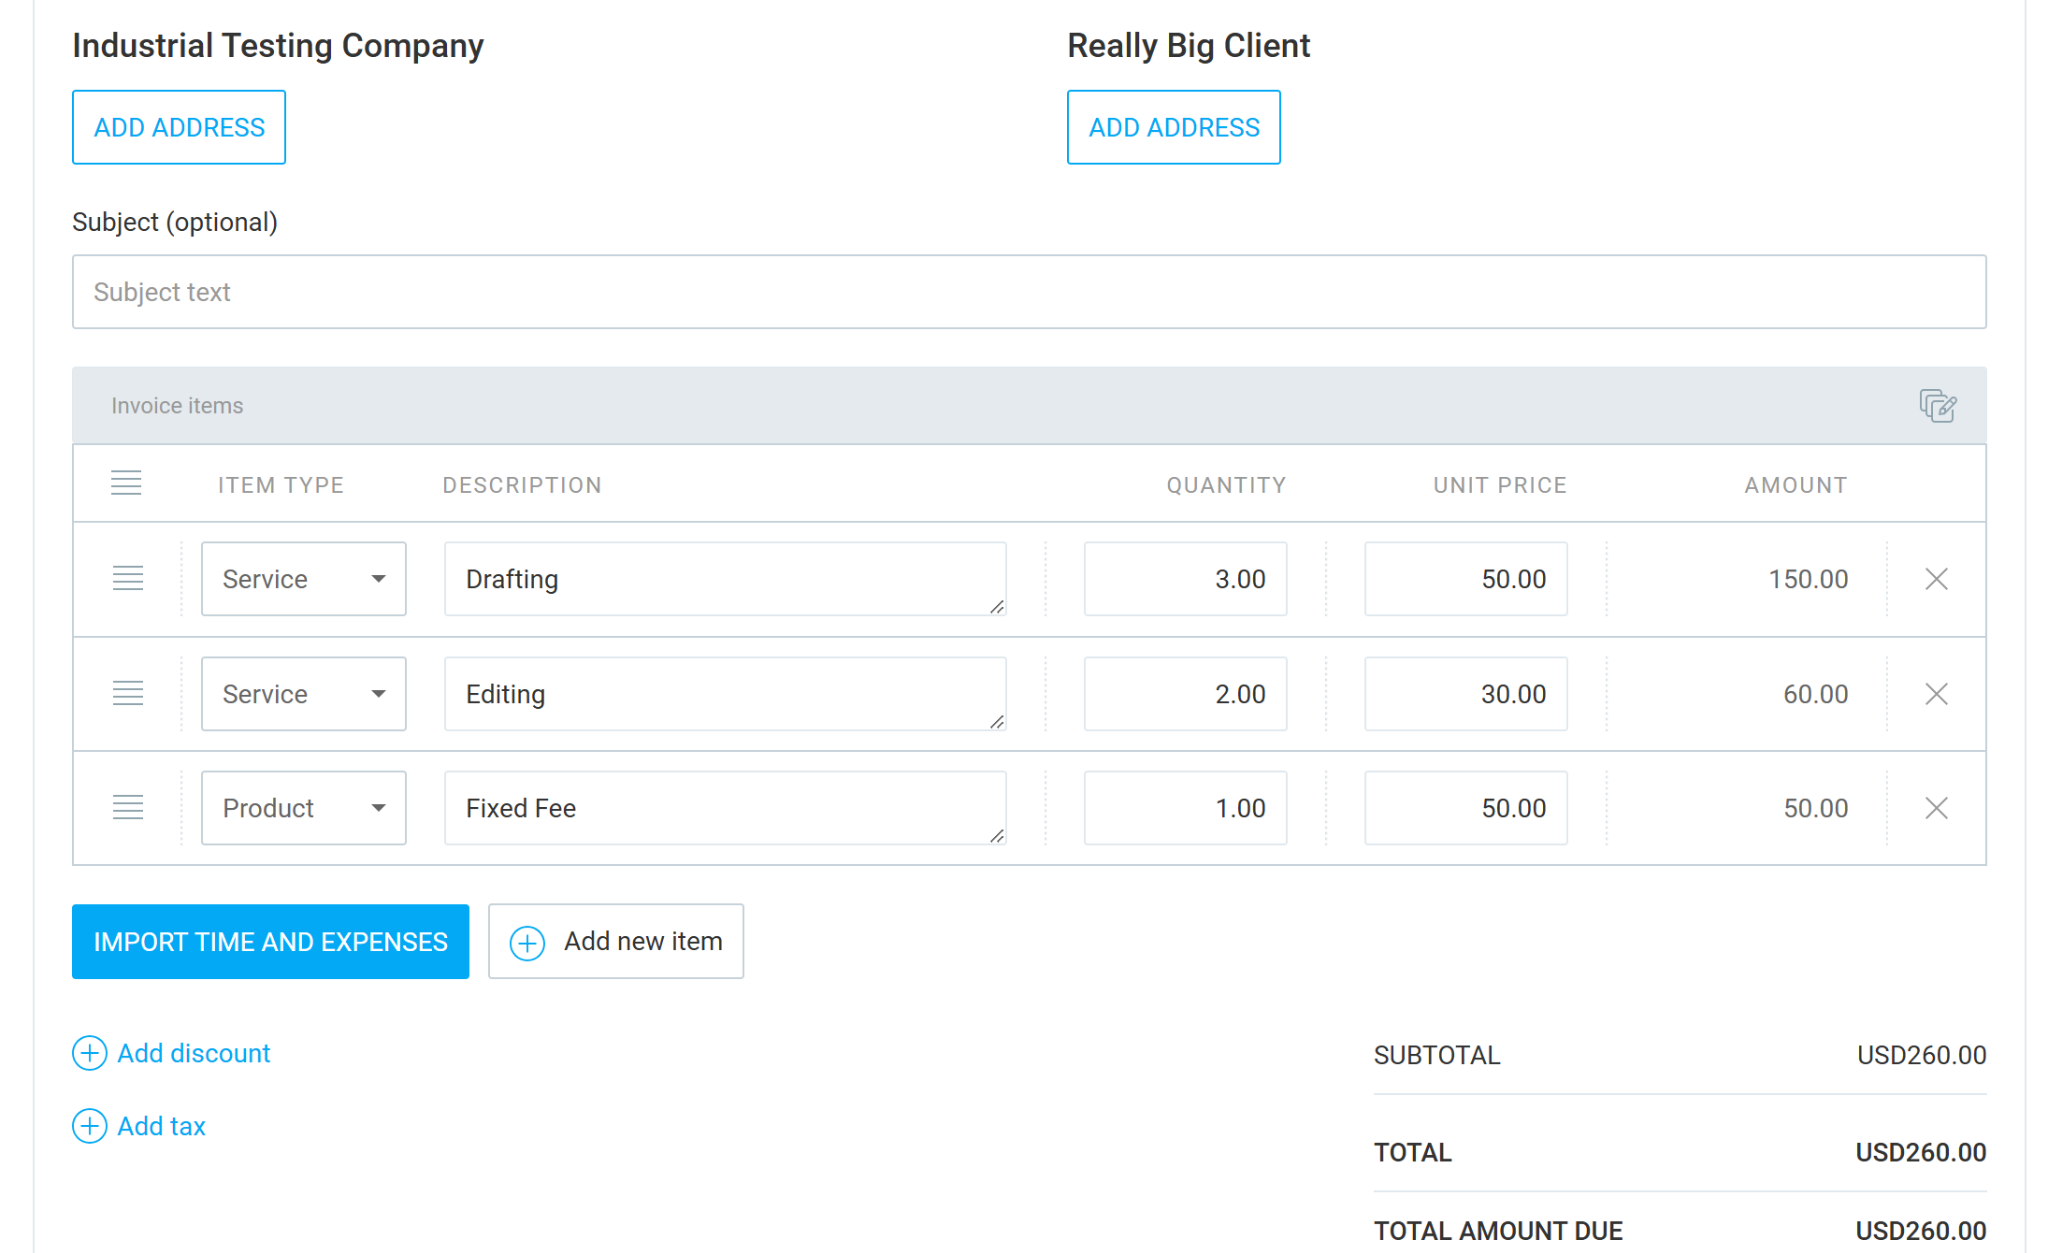This screenshot has width=2048, height=1253.
Task: Remove the Fixed Fee line item
Action: pyautogui.click(x=1936, y=808)
